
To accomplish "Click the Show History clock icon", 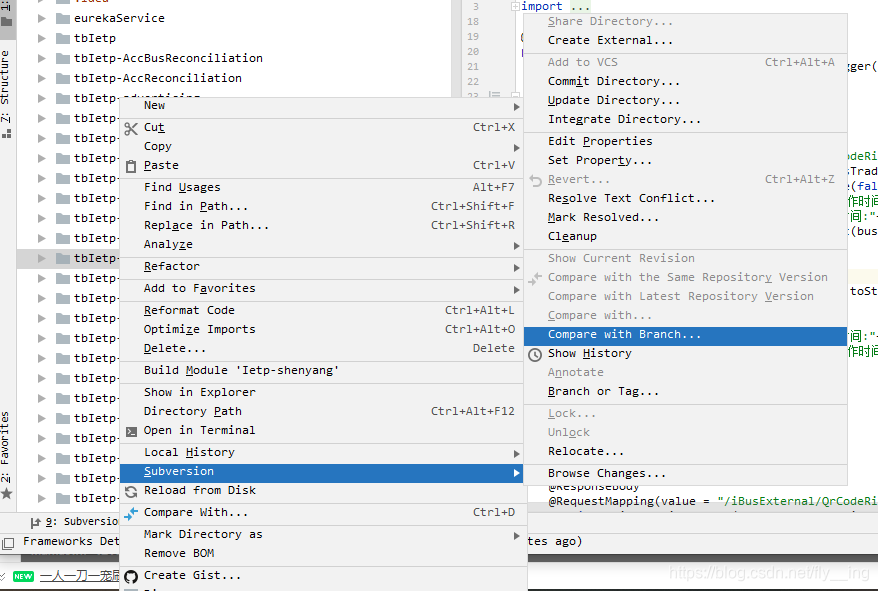I will 535,355.
